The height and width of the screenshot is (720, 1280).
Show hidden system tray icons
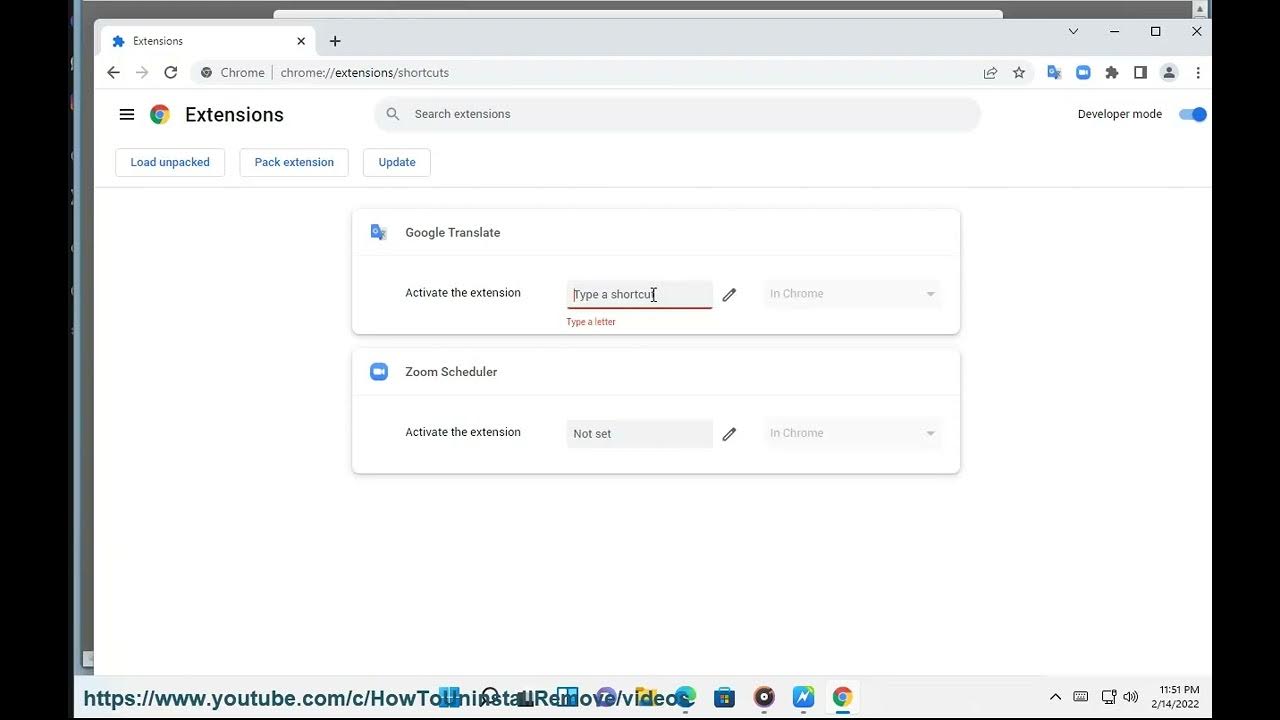[x=1055, y=697]
